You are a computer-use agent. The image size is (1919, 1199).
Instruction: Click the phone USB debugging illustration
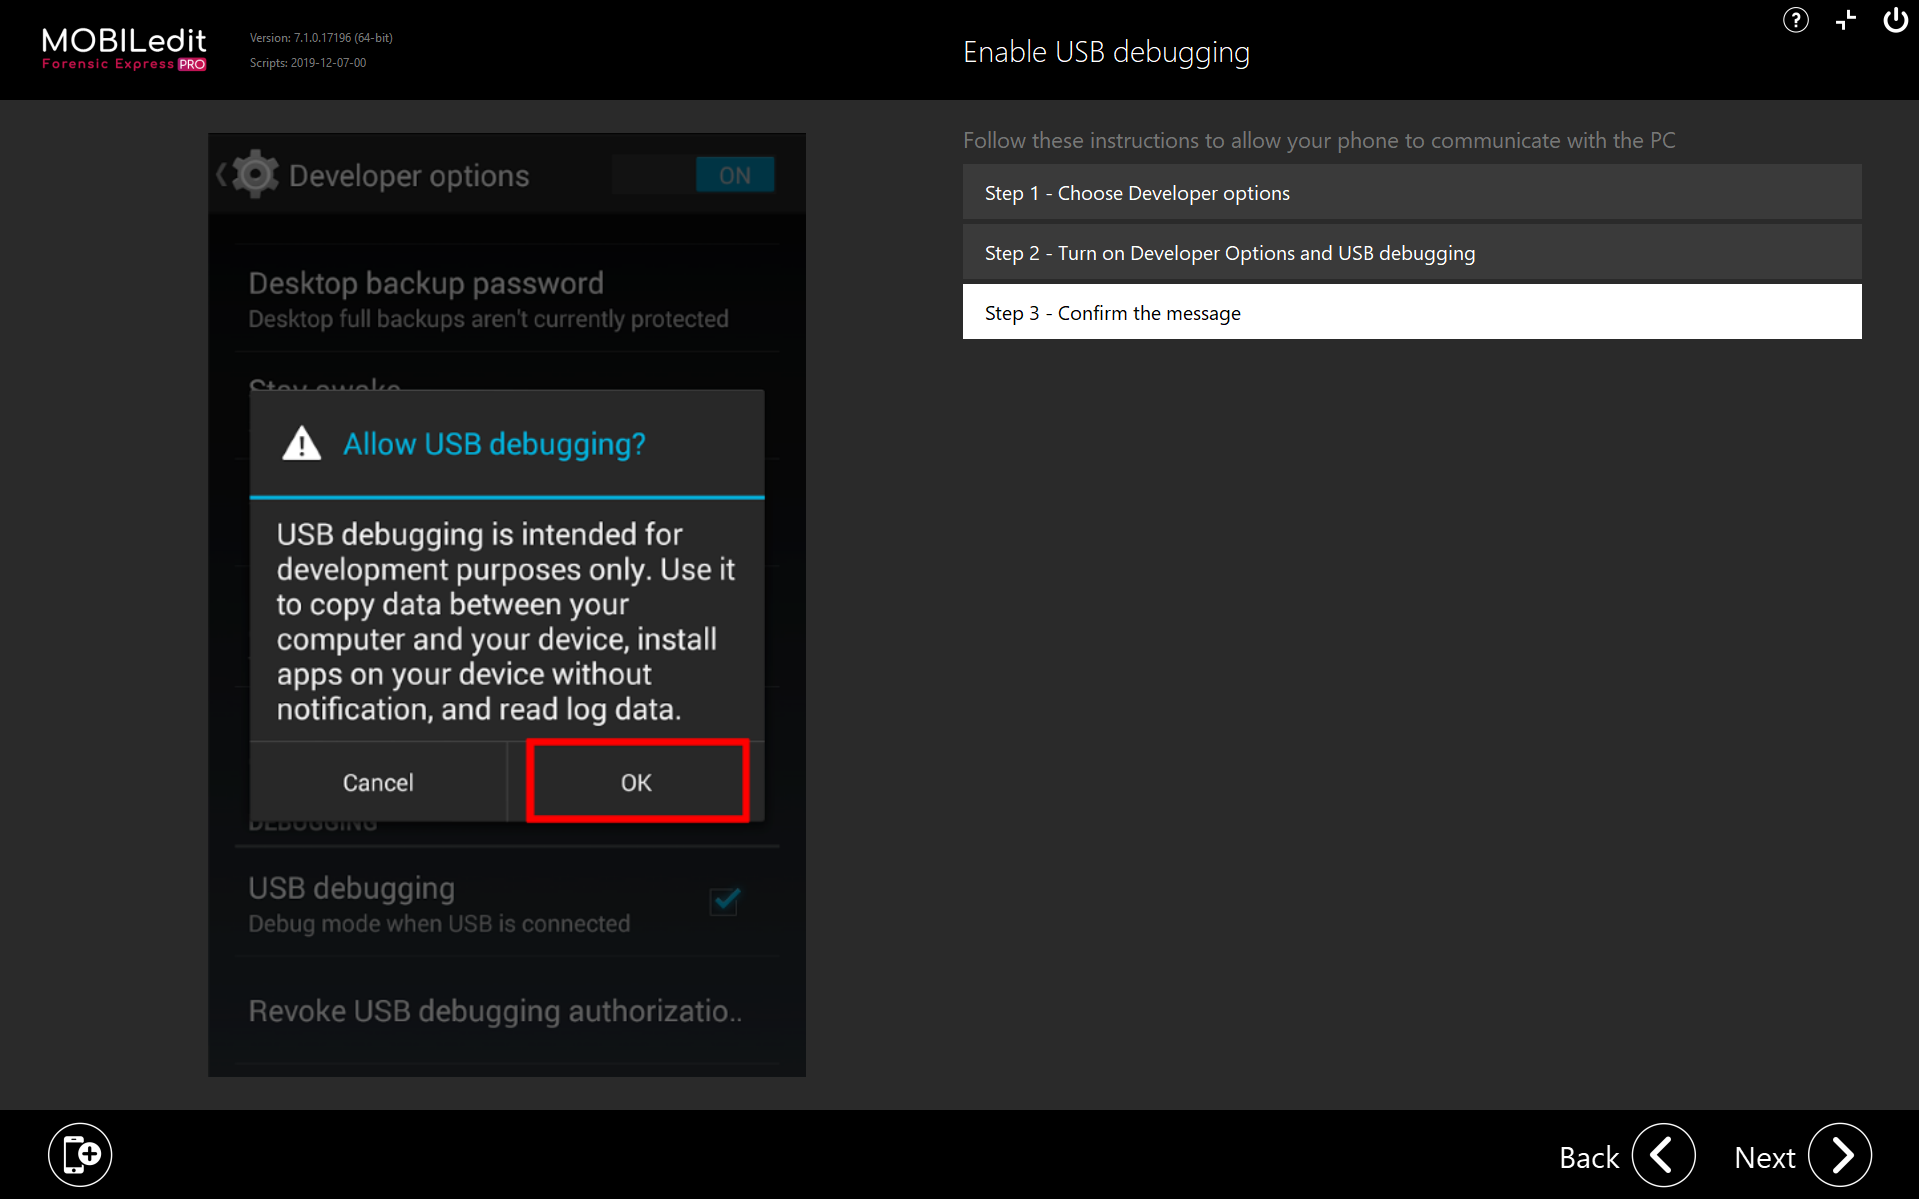pyautogui.click(x=507, y=605)
